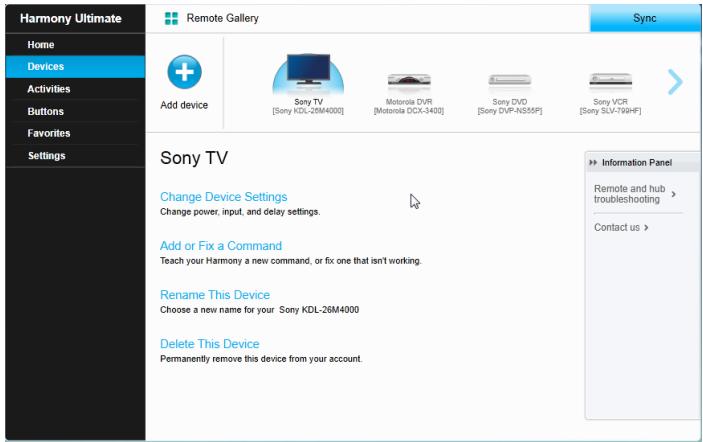Click the Remote Gallery grid icon

pyautogui.click(x=171, y=18)
